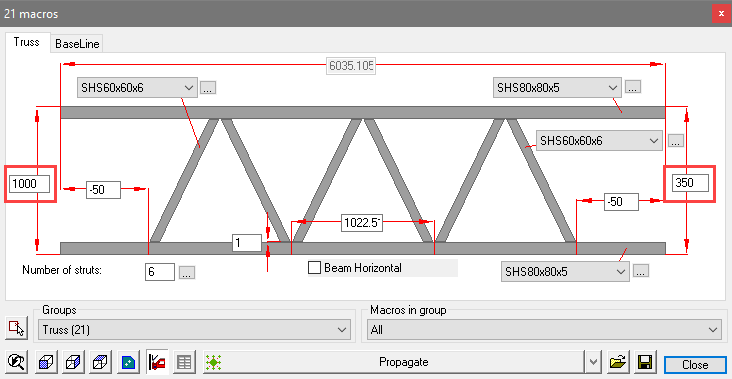732x379 pixels.
Task: Click the Close button
Action: 695,365
